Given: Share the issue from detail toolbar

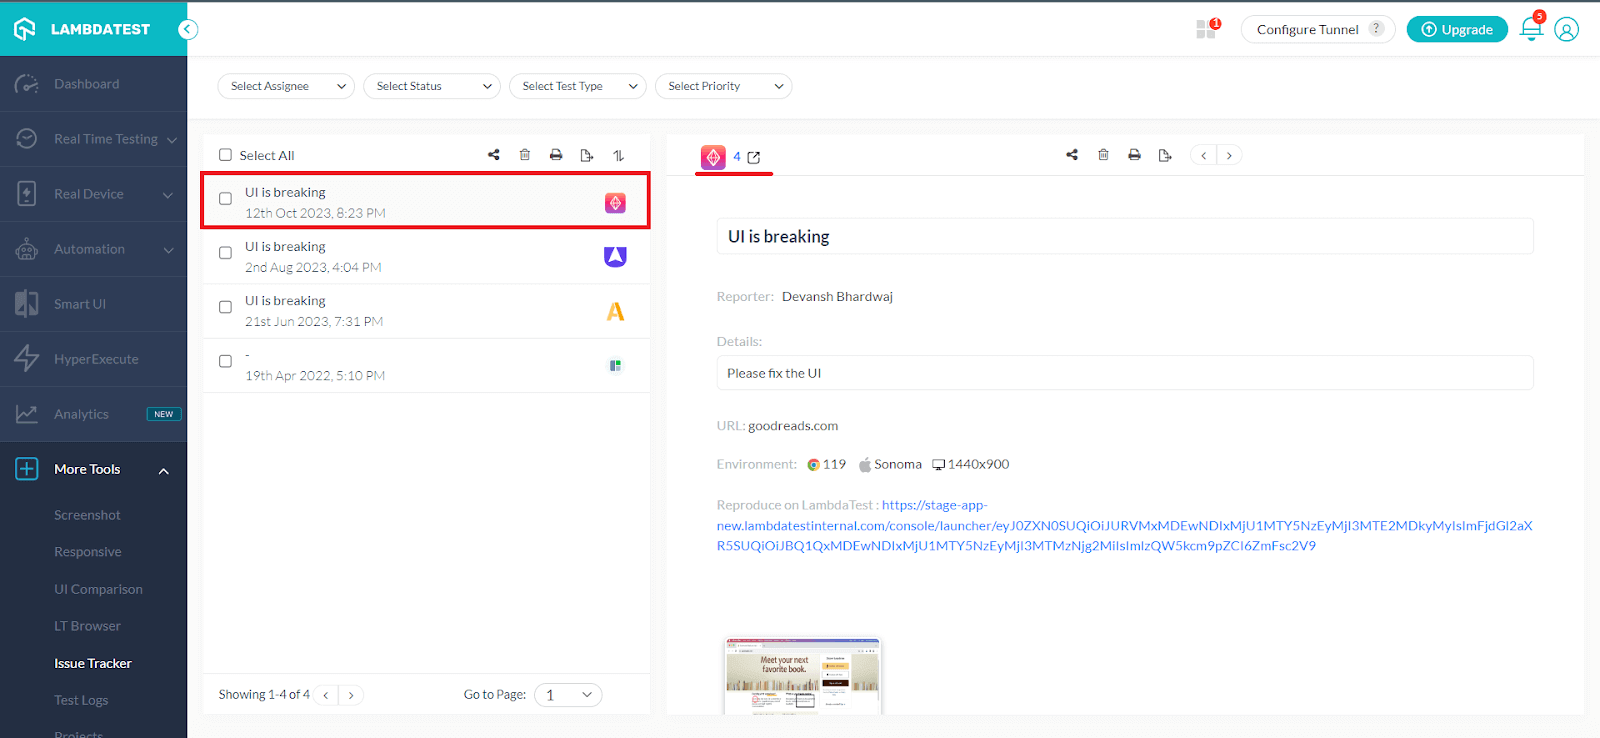Looking at the screenshot, I should (x=1072, y=155).
